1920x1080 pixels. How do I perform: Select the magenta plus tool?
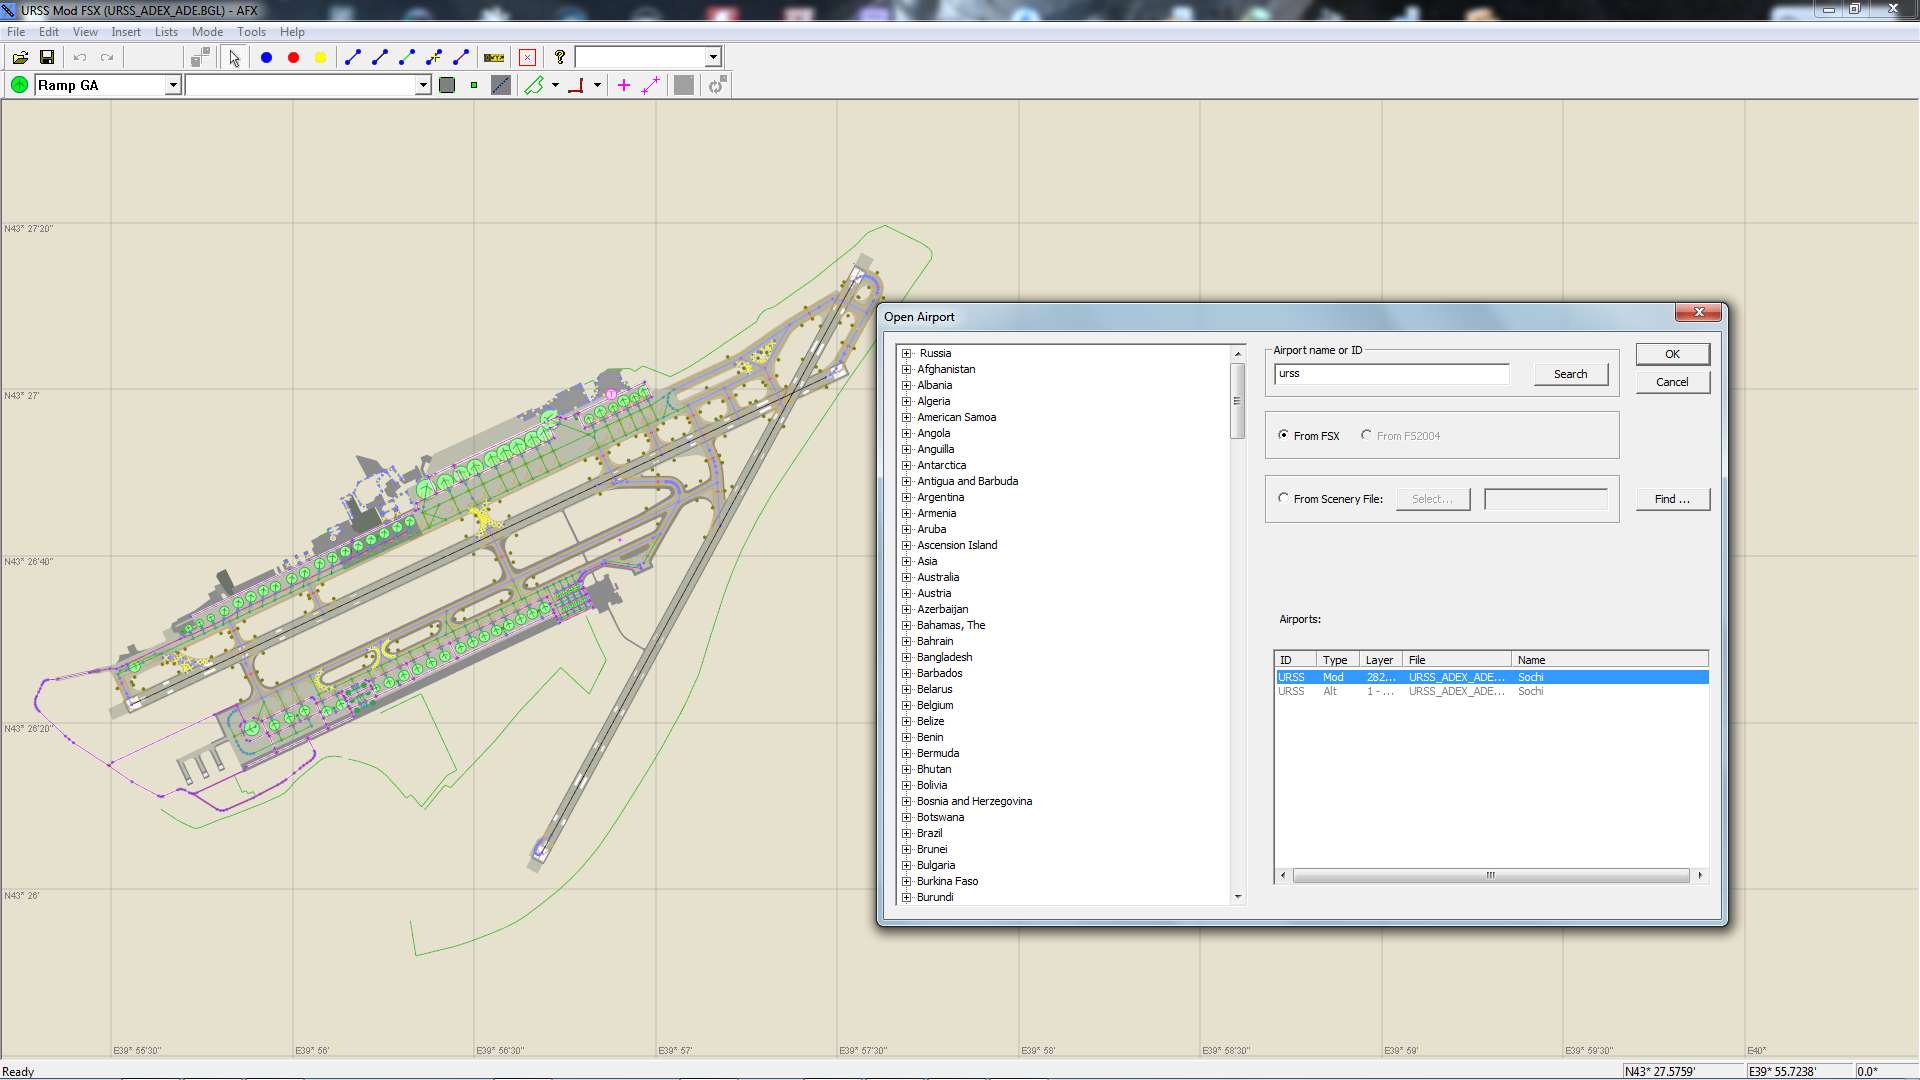tap(624, 85)
